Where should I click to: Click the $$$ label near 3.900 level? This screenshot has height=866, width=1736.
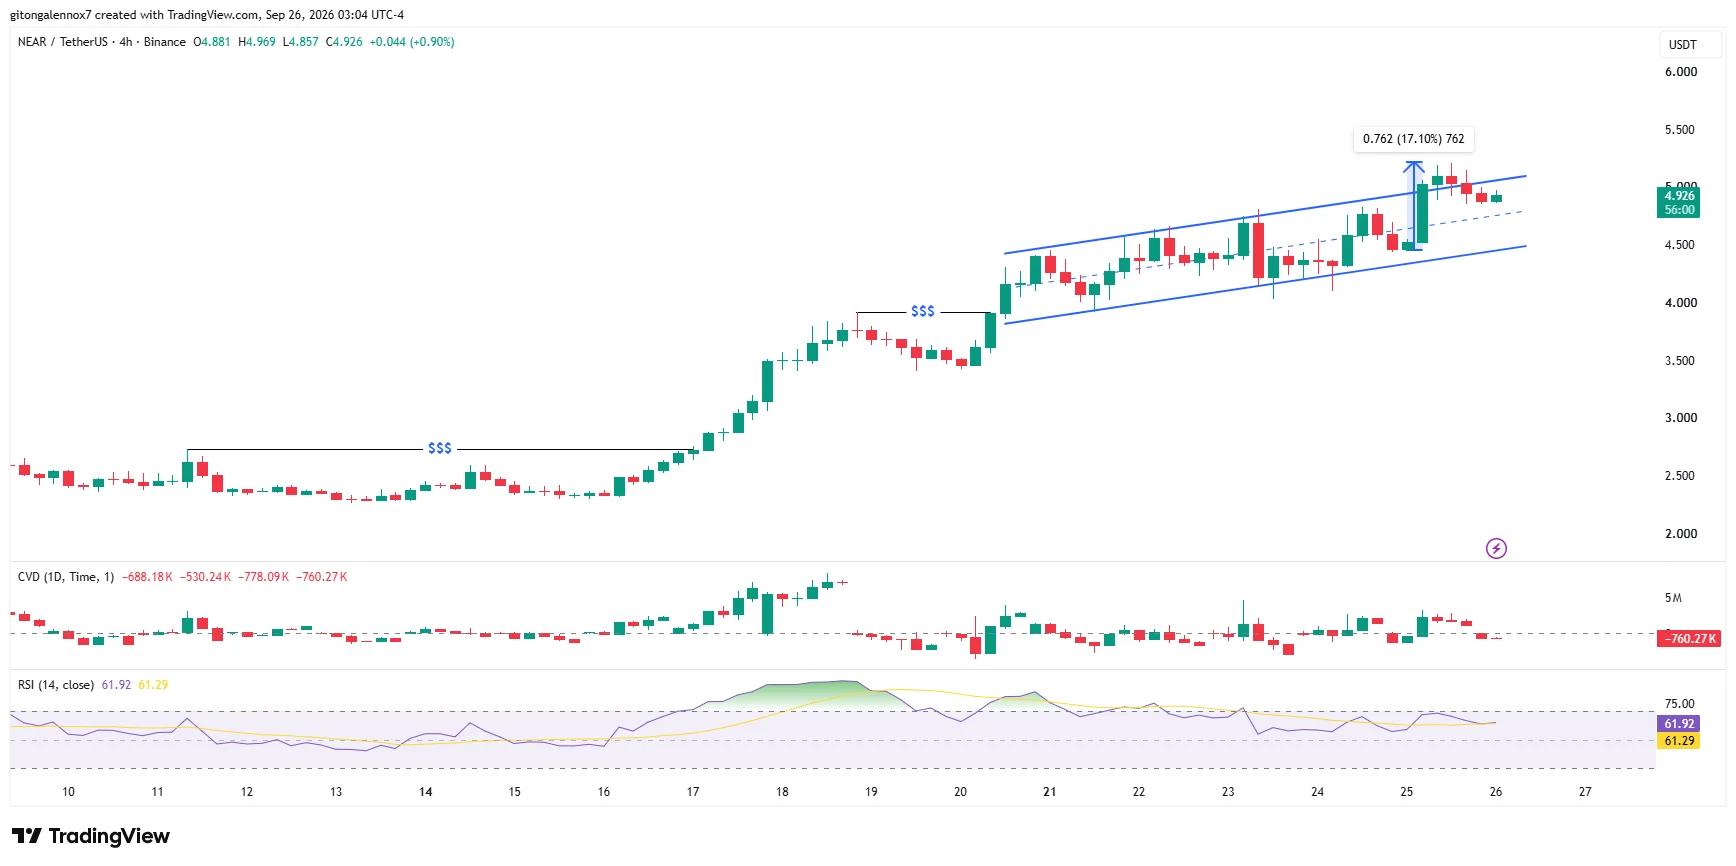pyautogui.click(x=923, y=311)
